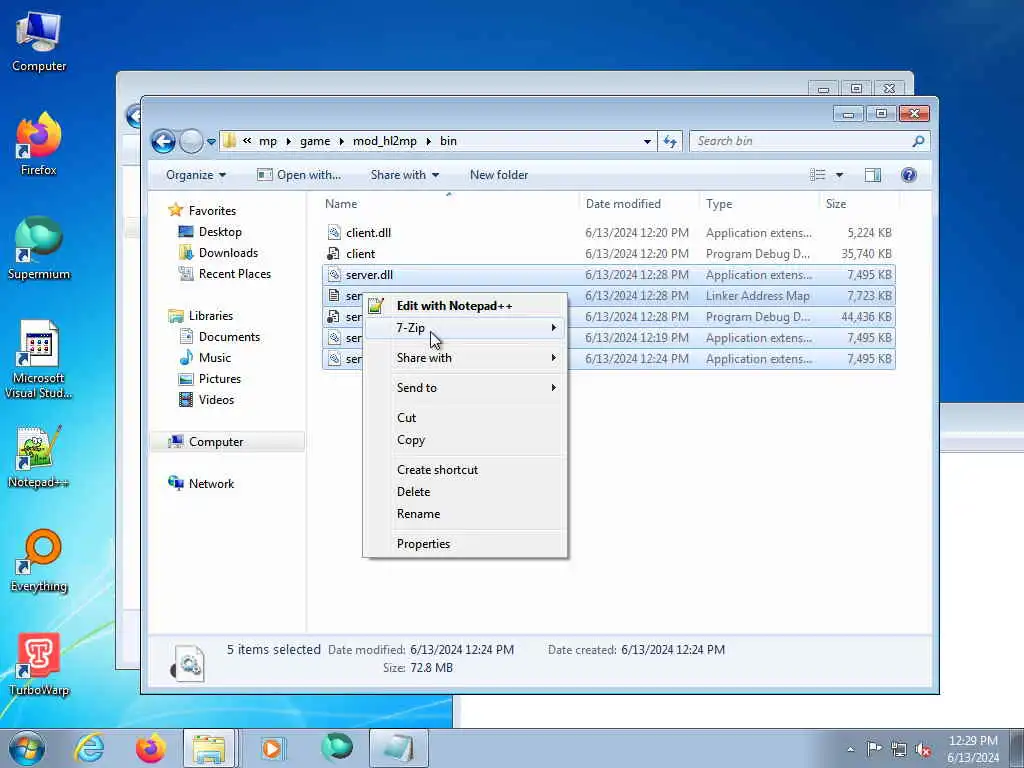The width and height of the screenshot is (1024, 768).
Task: Sort by the Name column header
Action: pos(448,204)
